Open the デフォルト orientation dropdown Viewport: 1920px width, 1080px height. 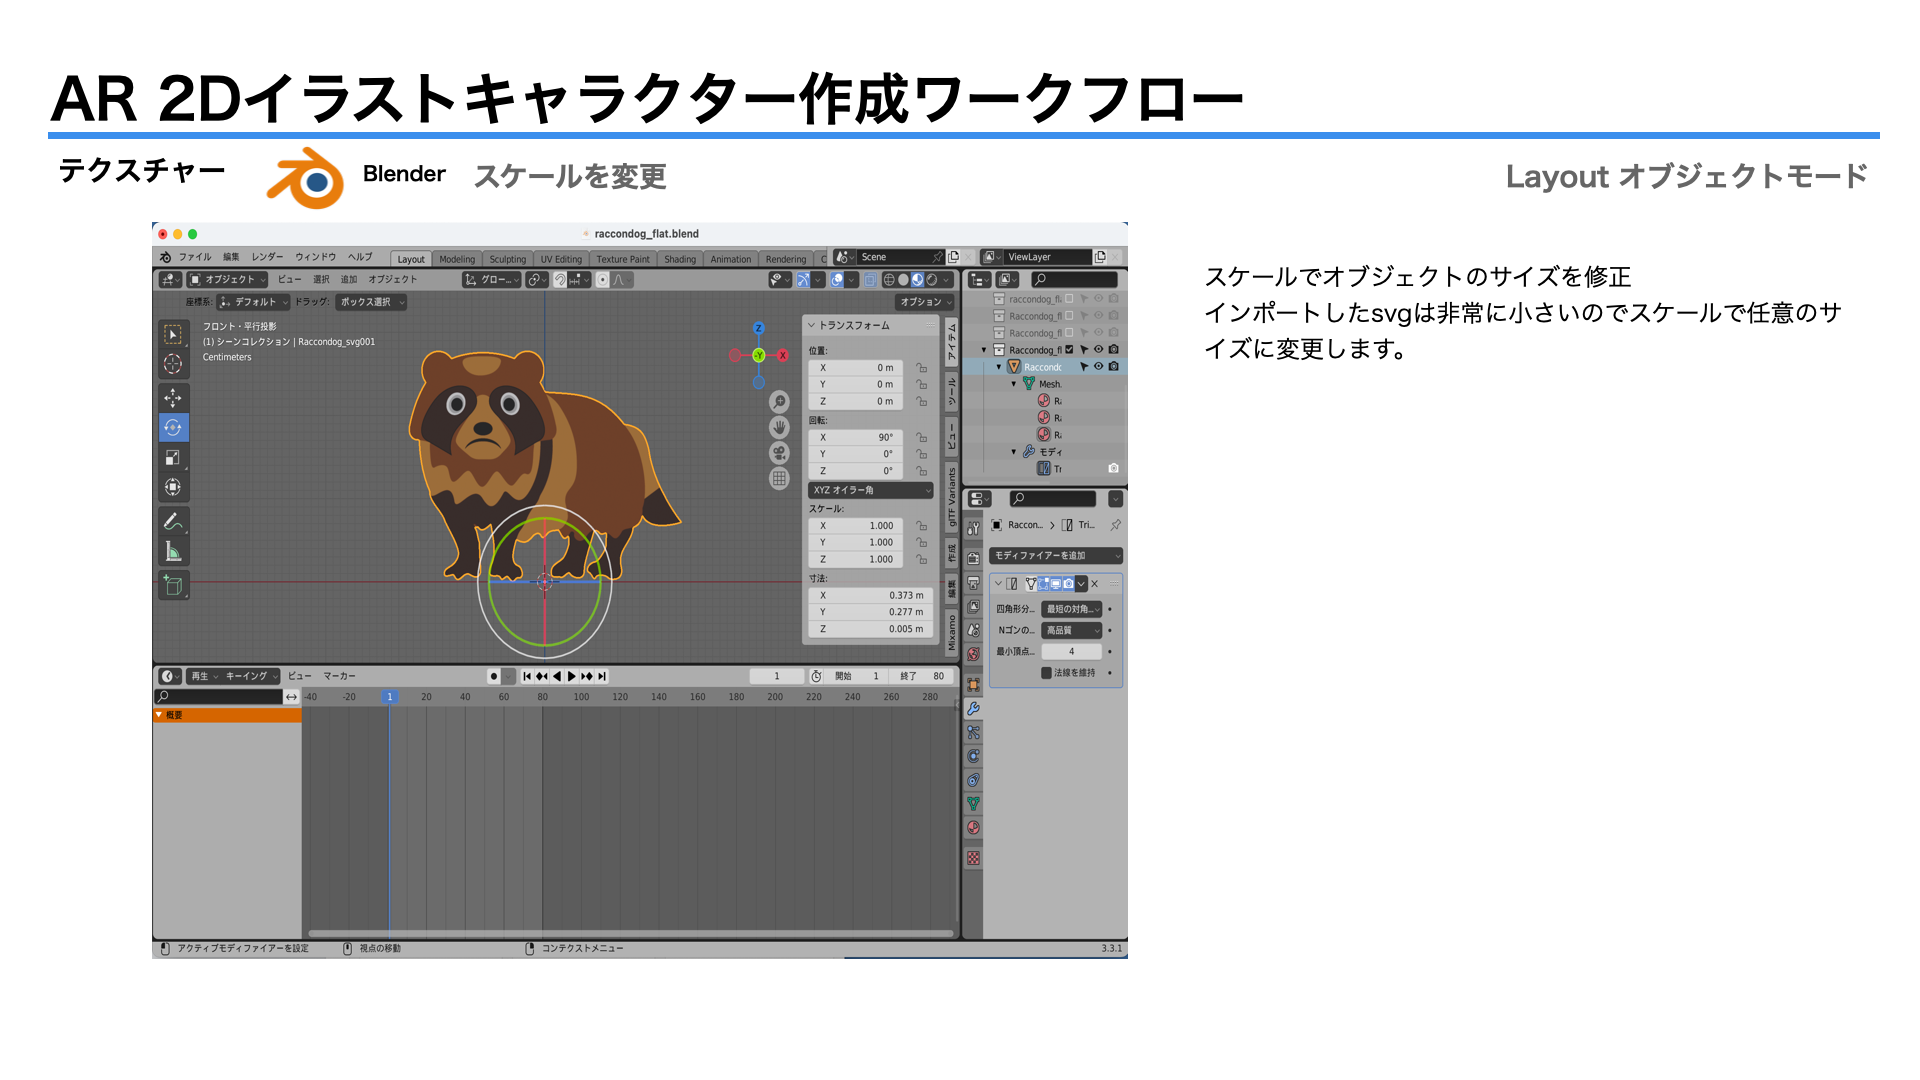(x=254, y=302)
